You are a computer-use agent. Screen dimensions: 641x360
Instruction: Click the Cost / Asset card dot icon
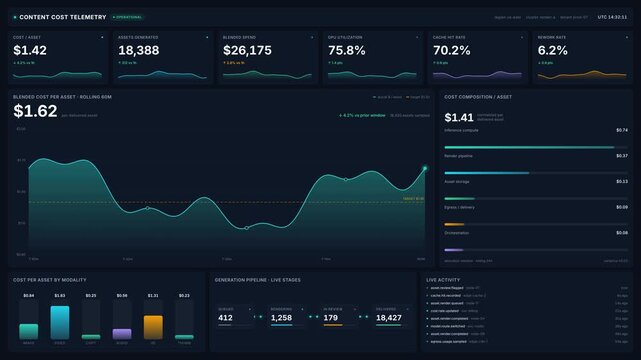pyautogui.click(x=102, y=37)
